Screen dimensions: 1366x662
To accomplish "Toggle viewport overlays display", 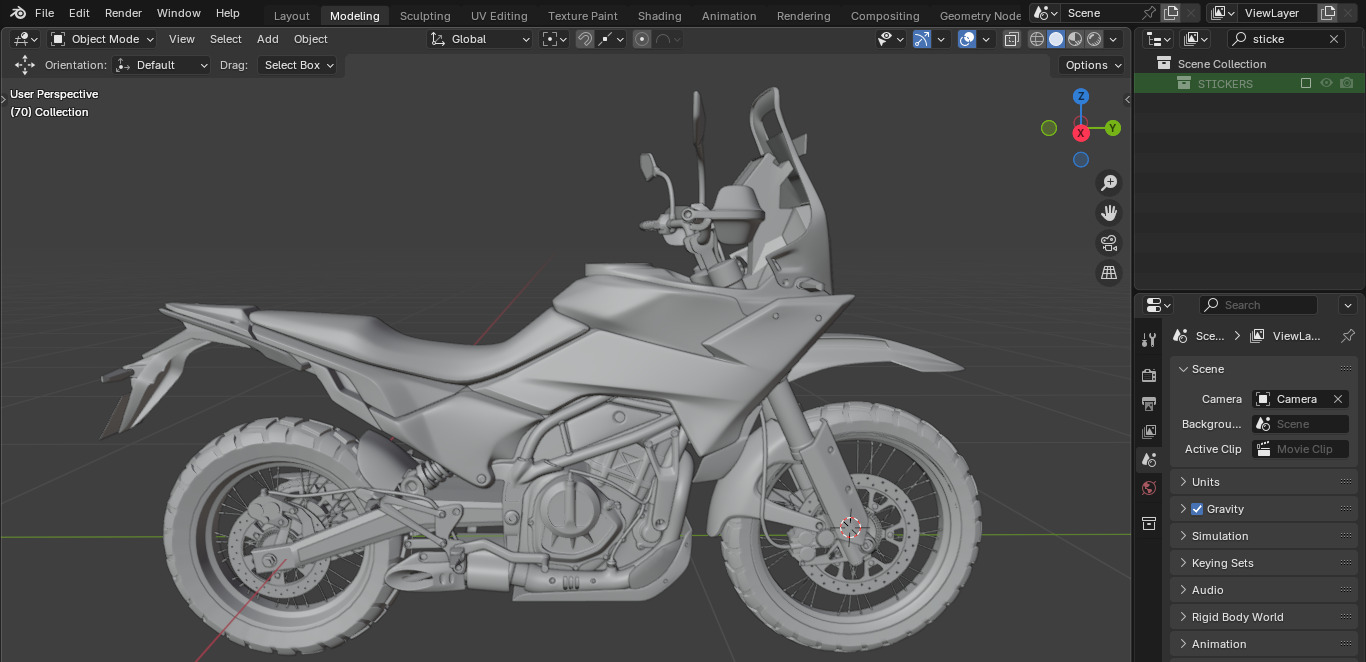I will [x=967, y=39].
